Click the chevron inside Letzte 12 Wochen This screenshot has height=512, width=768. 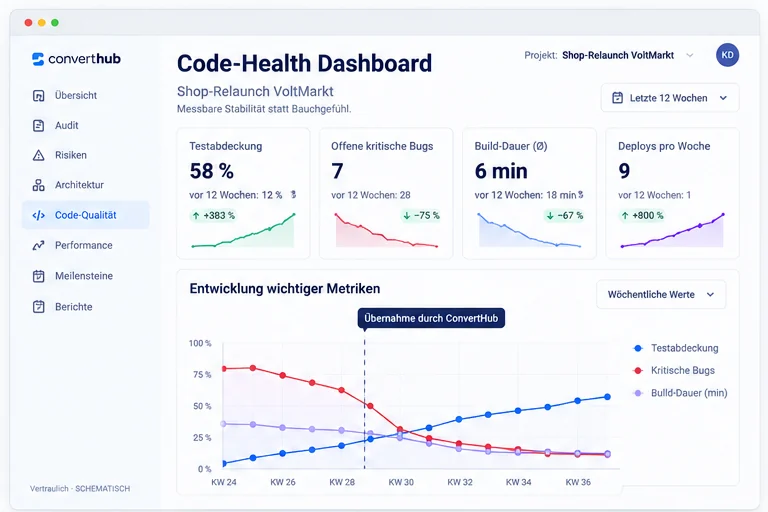click(723, 98)
